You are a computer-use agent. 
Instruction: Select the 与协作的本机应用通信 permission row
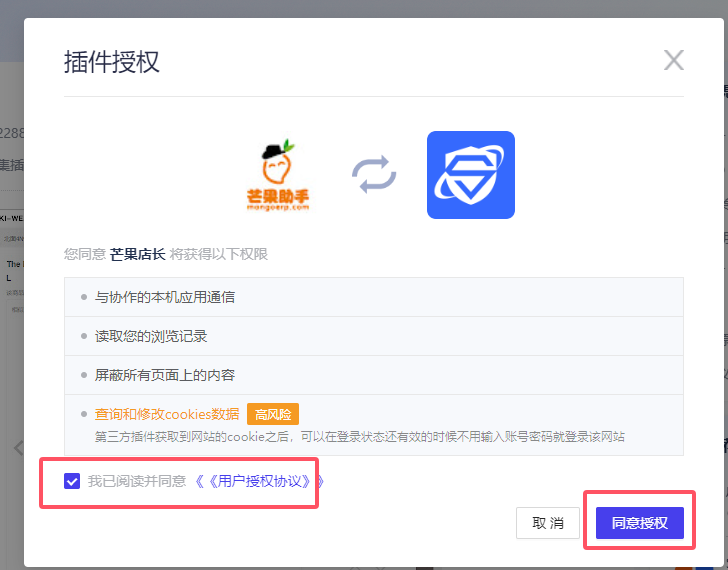pyautogui.click(x=374, y=297)
